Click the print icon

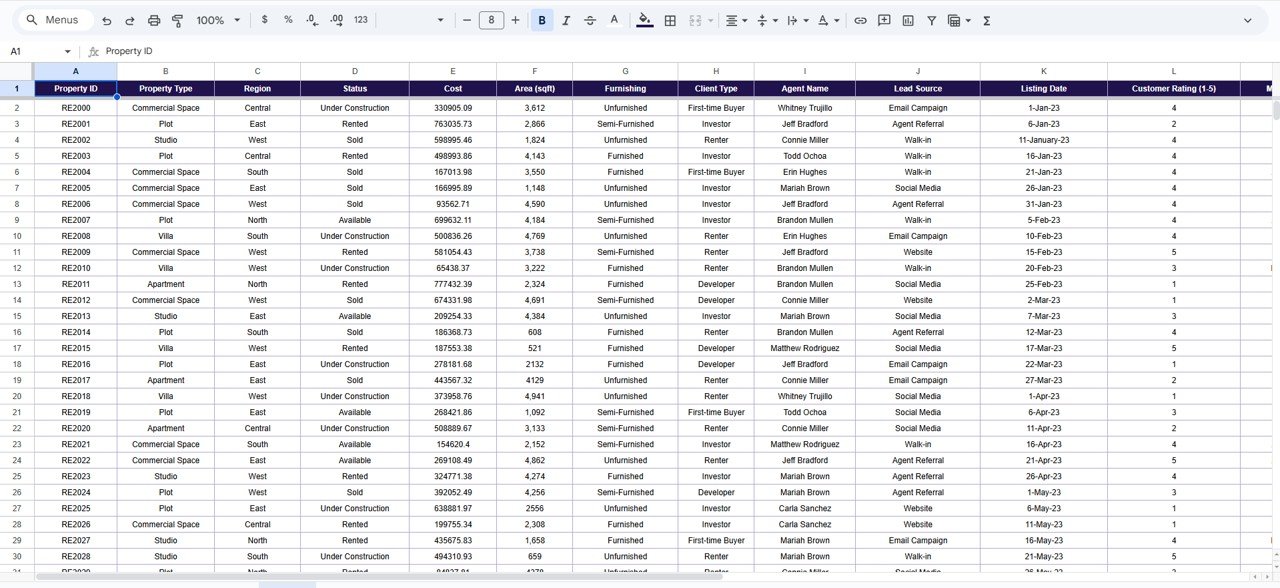(x=152, y=20)
